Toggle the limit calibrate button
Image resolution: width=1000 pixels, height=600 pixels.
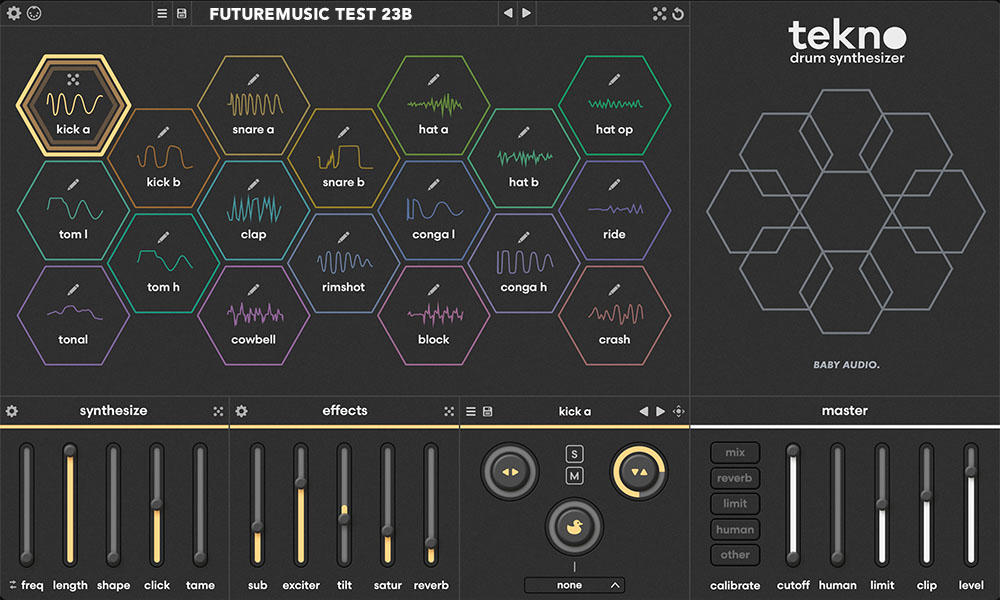[x=735, y=504]
